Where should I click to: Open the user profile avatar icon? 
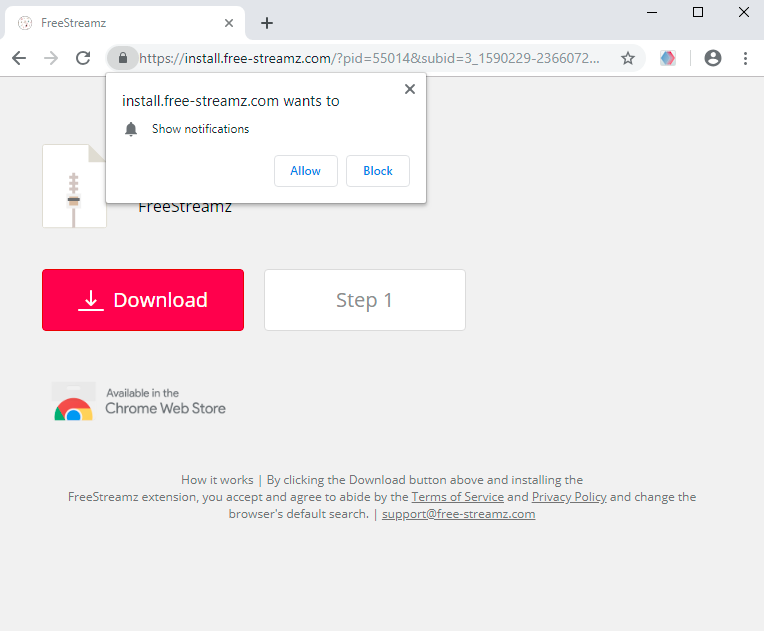tap(713, 58)
